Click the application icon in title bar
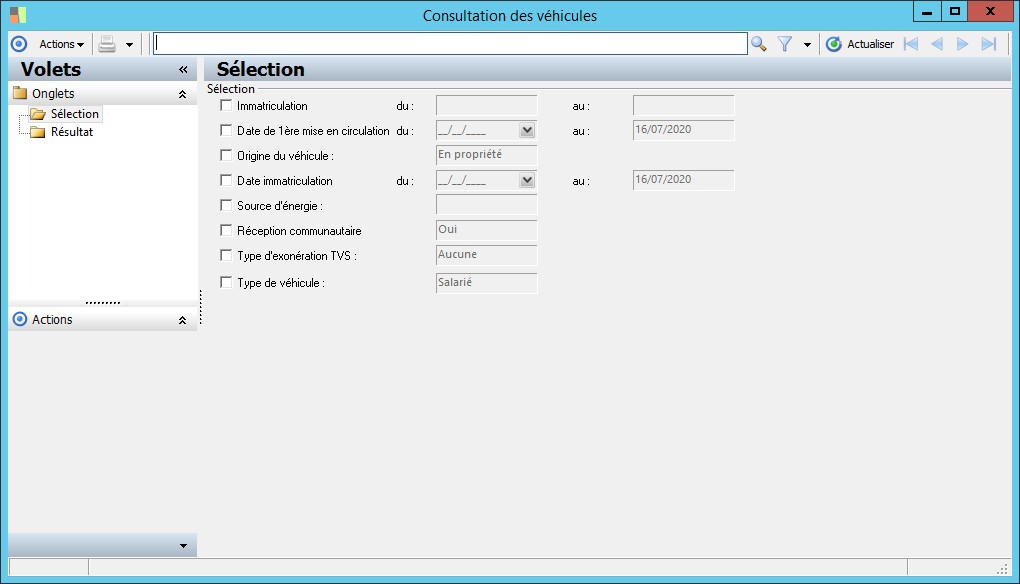This screenshot has width=1020, height=584. [18, 14]
